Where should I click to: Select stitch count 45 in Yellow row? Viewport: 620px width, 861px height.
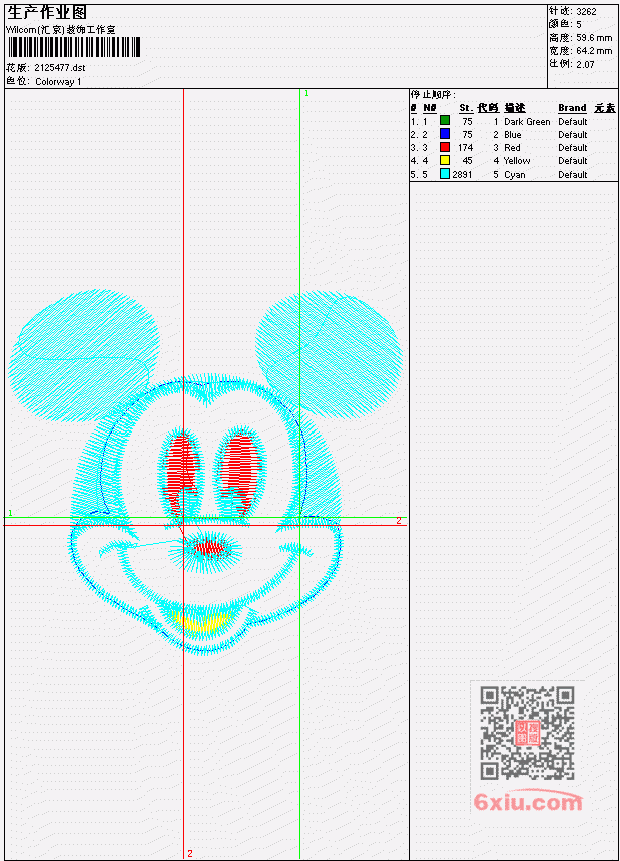467,161
